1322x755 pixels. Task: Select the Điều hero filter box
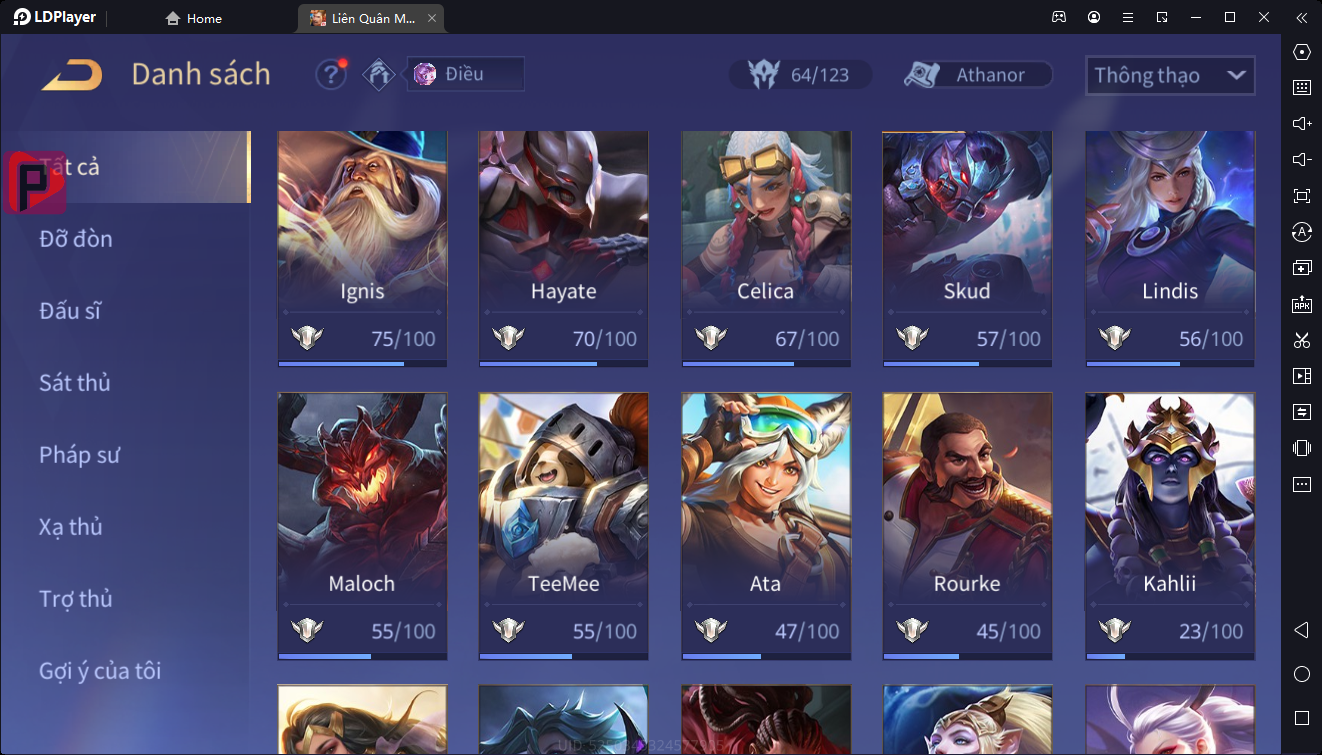click(465, 74)
